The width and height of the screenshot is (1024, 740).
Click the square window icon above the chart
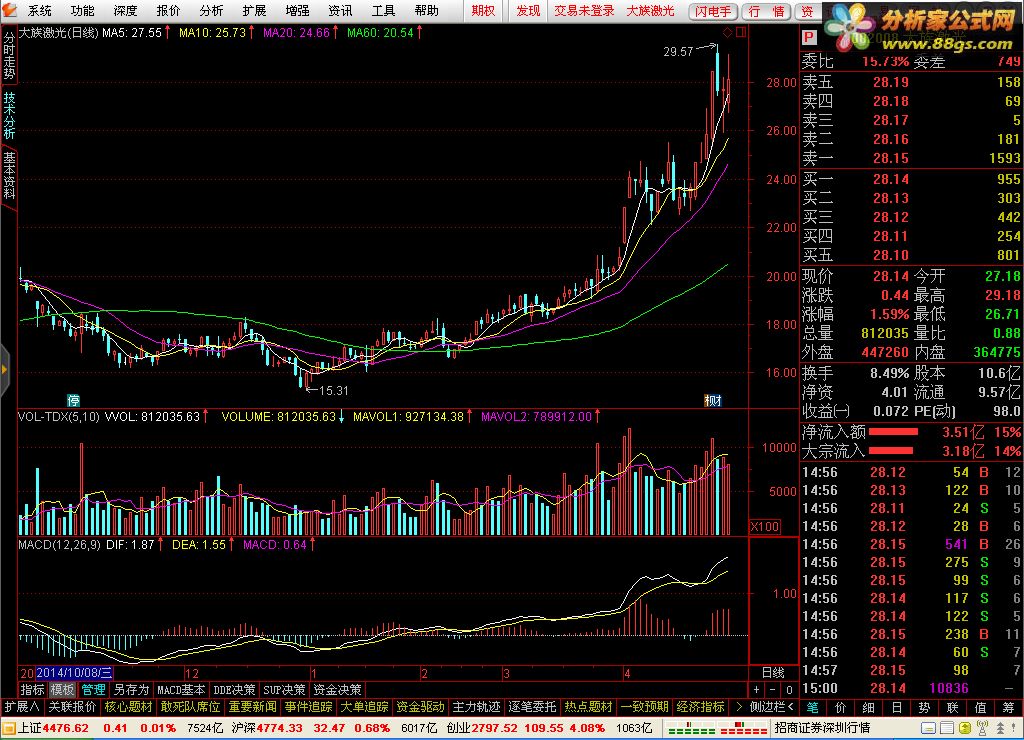(741, 32)
